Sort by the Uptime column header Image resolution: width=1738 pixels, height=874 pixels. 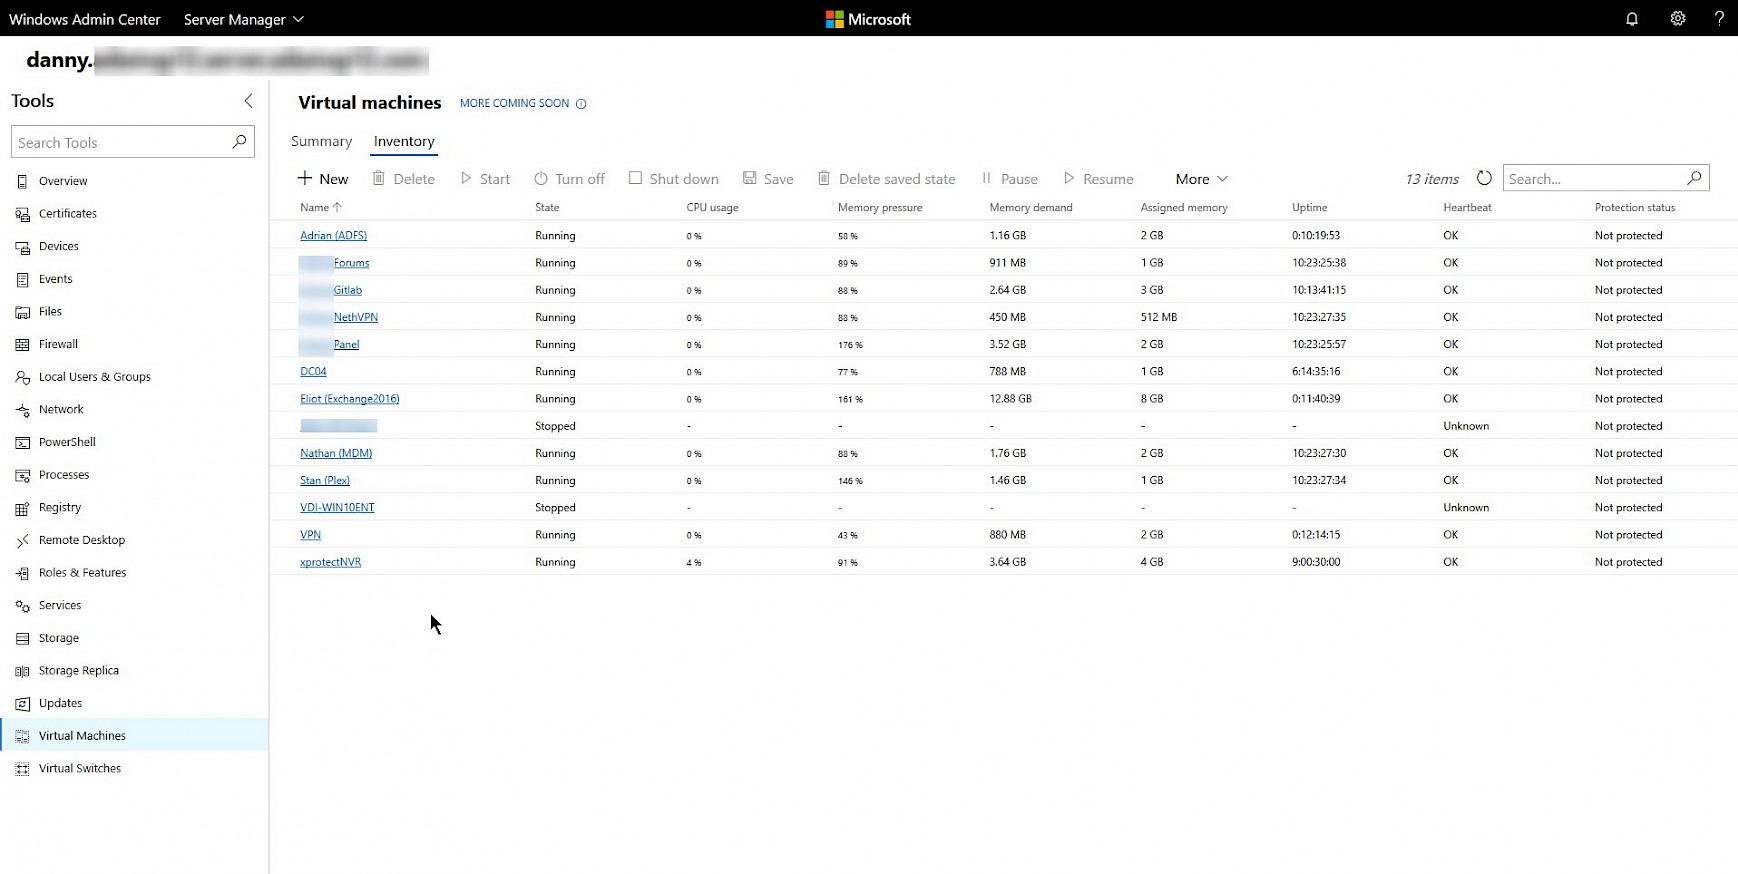(x=1310, y=208)
